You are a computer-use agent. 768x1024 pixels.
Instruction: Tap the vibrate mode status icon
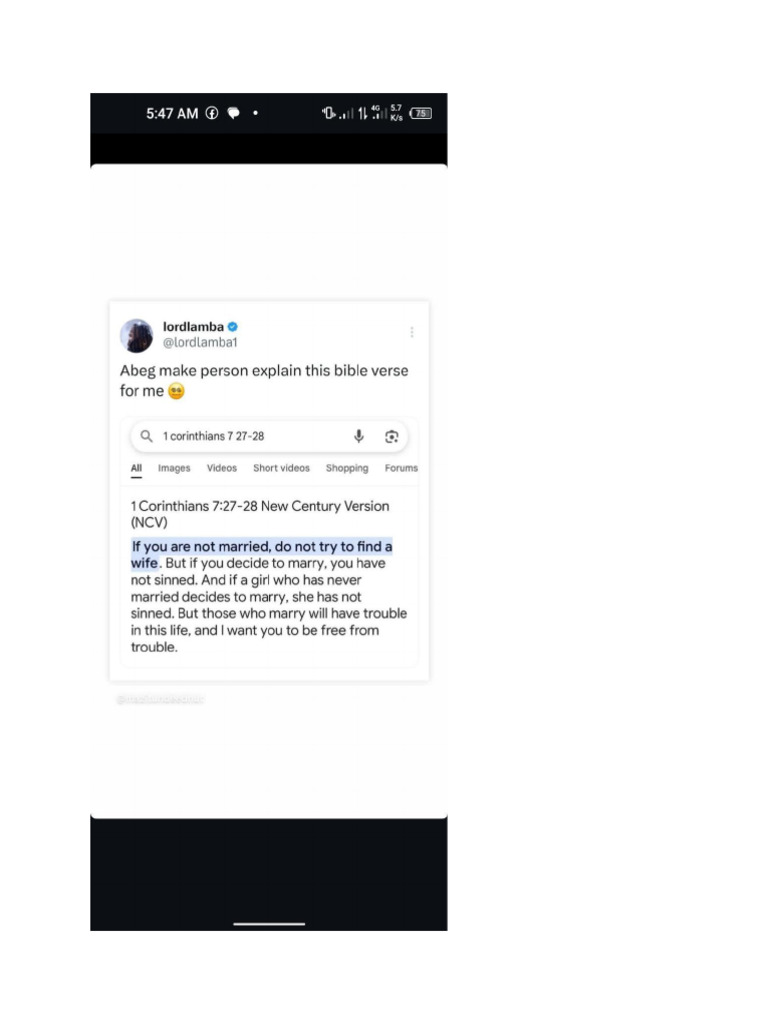[328, 113]
